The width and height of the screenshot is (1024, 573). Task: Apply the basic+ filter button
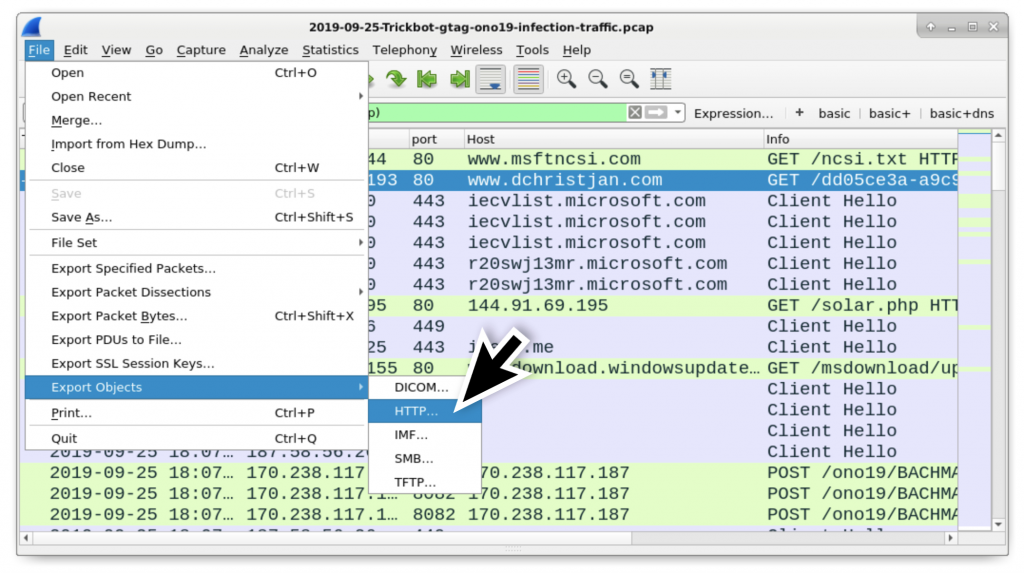[x=889, y=113]
